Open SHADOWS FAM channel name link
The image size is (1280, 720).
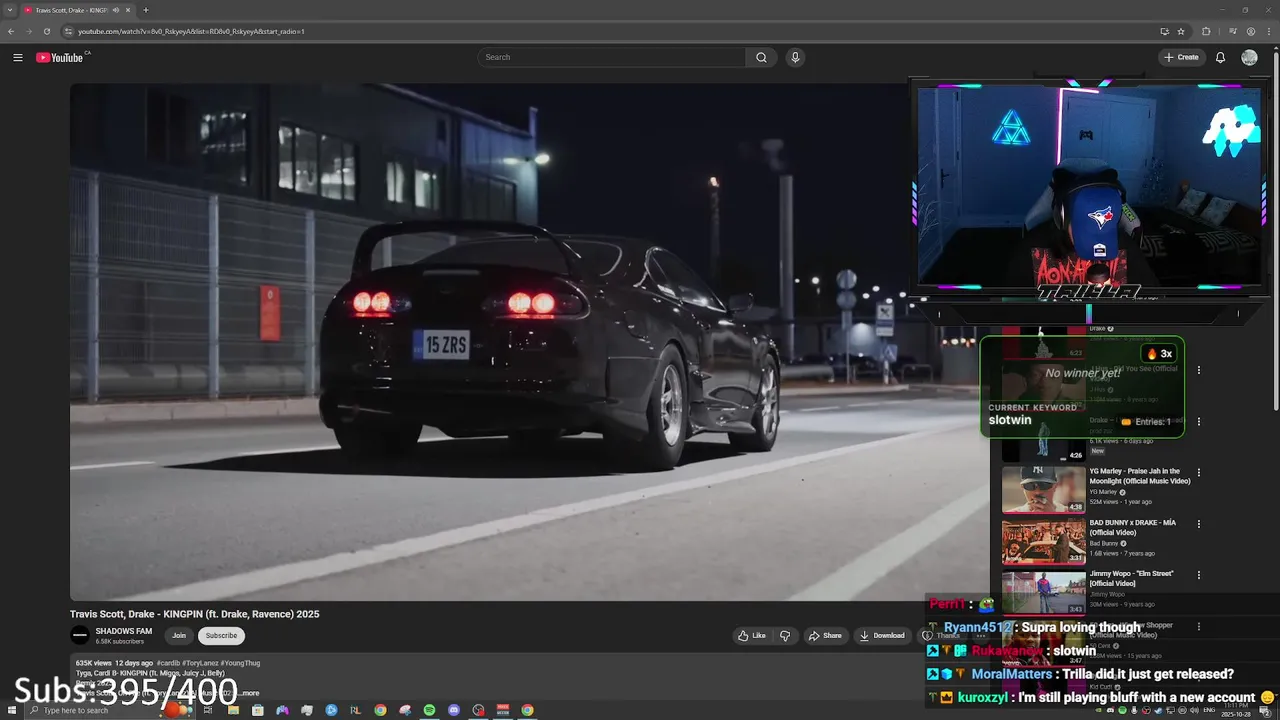tap(124, 631)
